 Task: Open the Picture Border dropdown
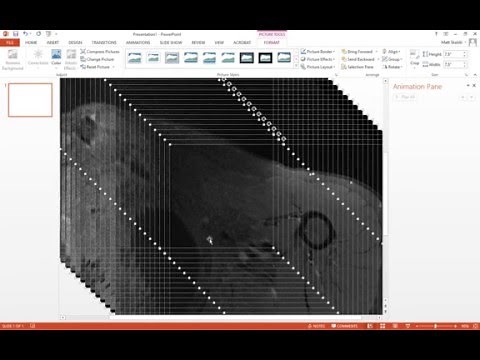tap(318, 52)
